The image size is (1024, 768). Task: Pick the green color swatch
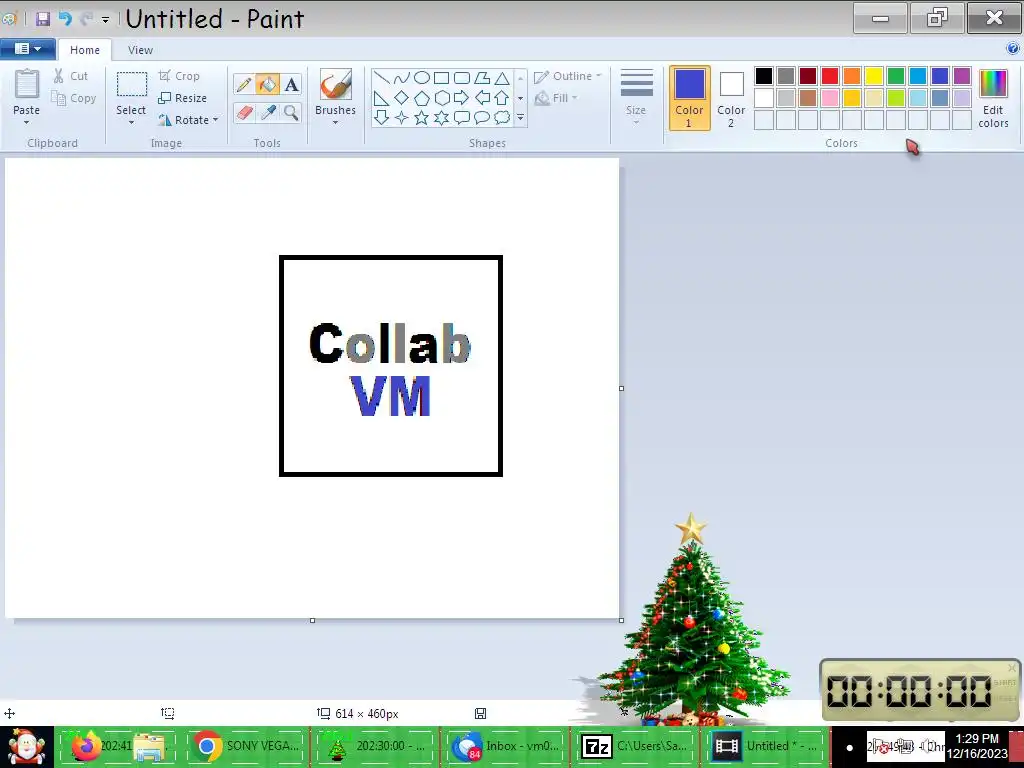896,76
